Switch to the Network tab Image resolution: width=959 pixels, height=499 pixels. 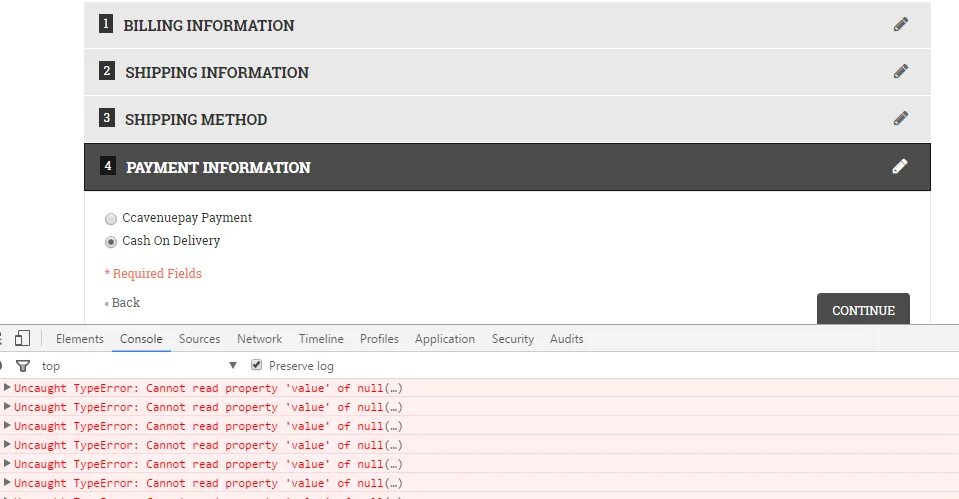[x=259, y=339]
